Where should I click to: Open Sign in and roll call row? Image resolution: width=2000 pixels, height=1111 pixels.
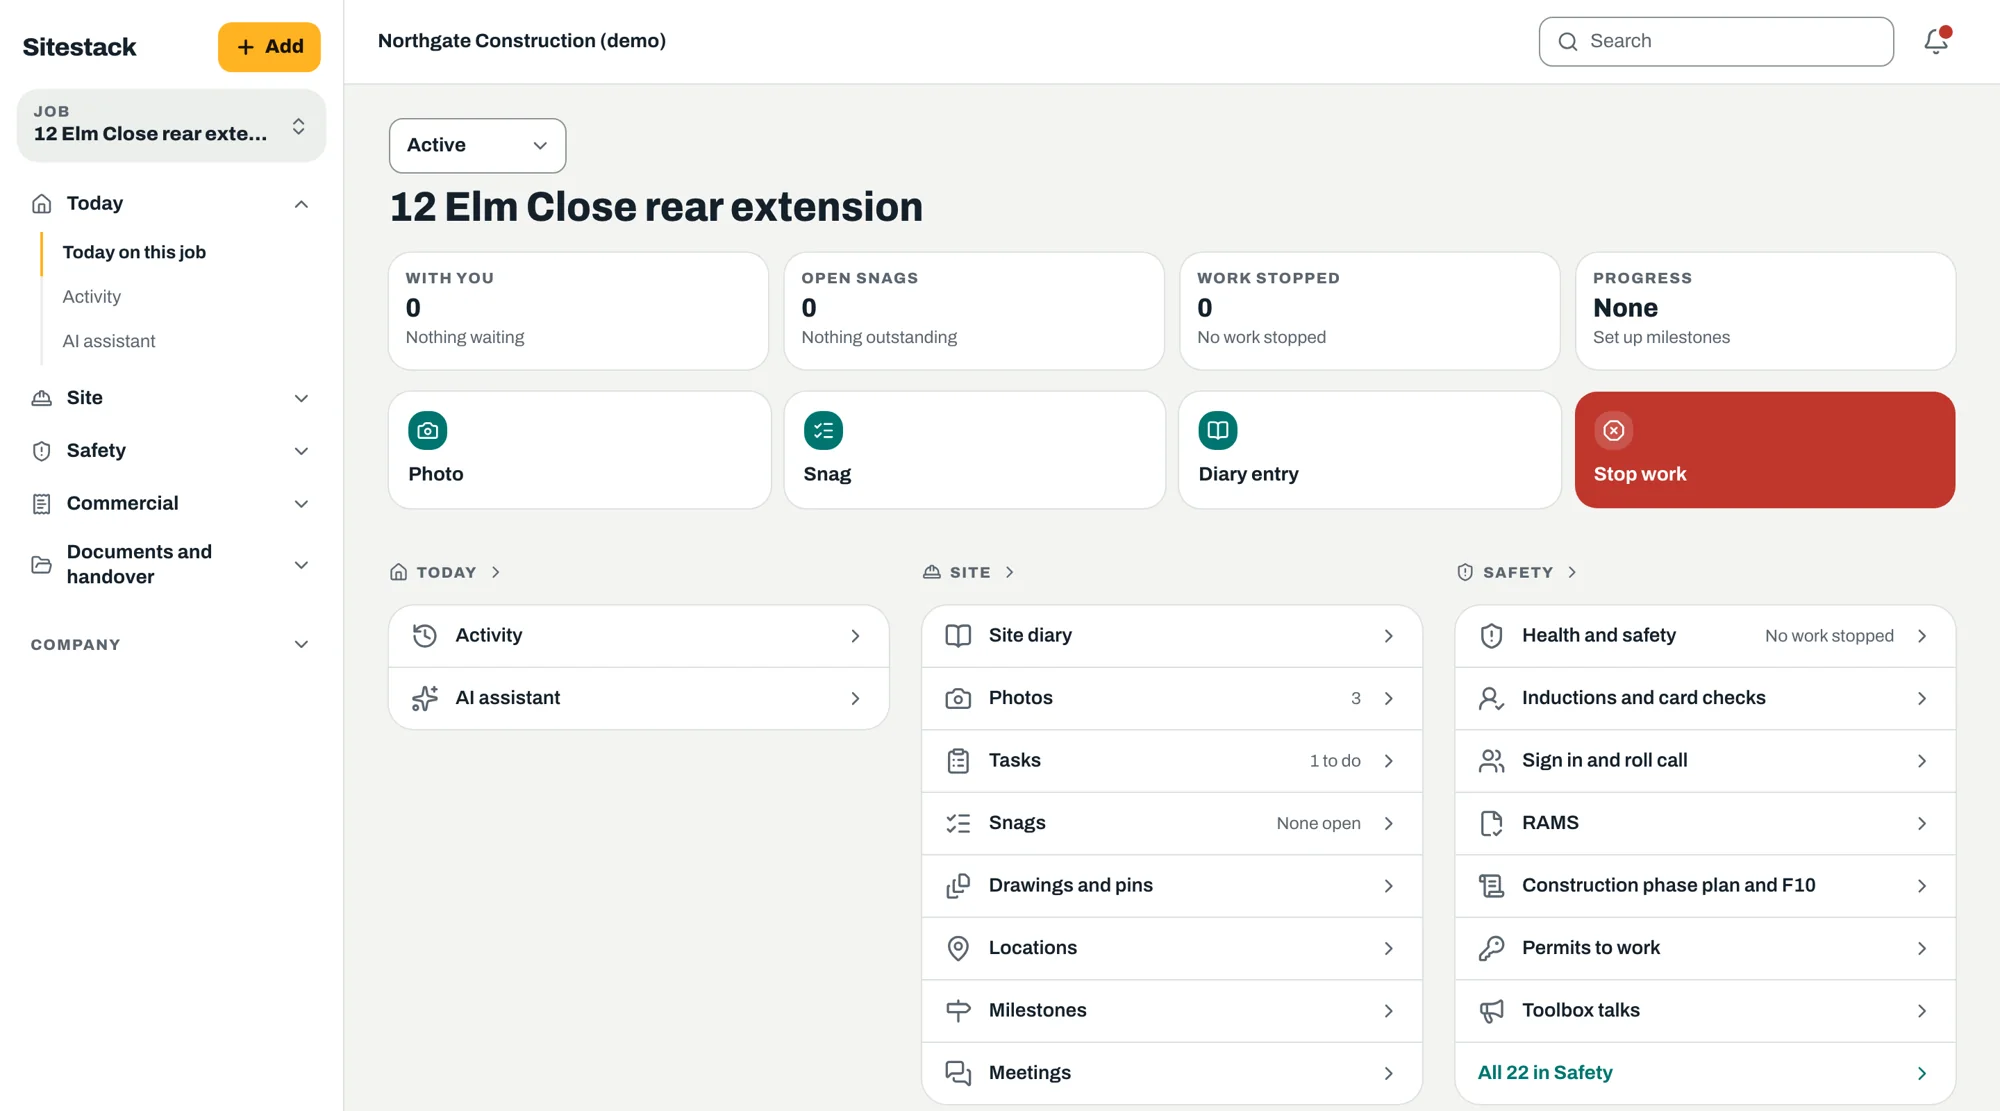(x=1705, y=761)
